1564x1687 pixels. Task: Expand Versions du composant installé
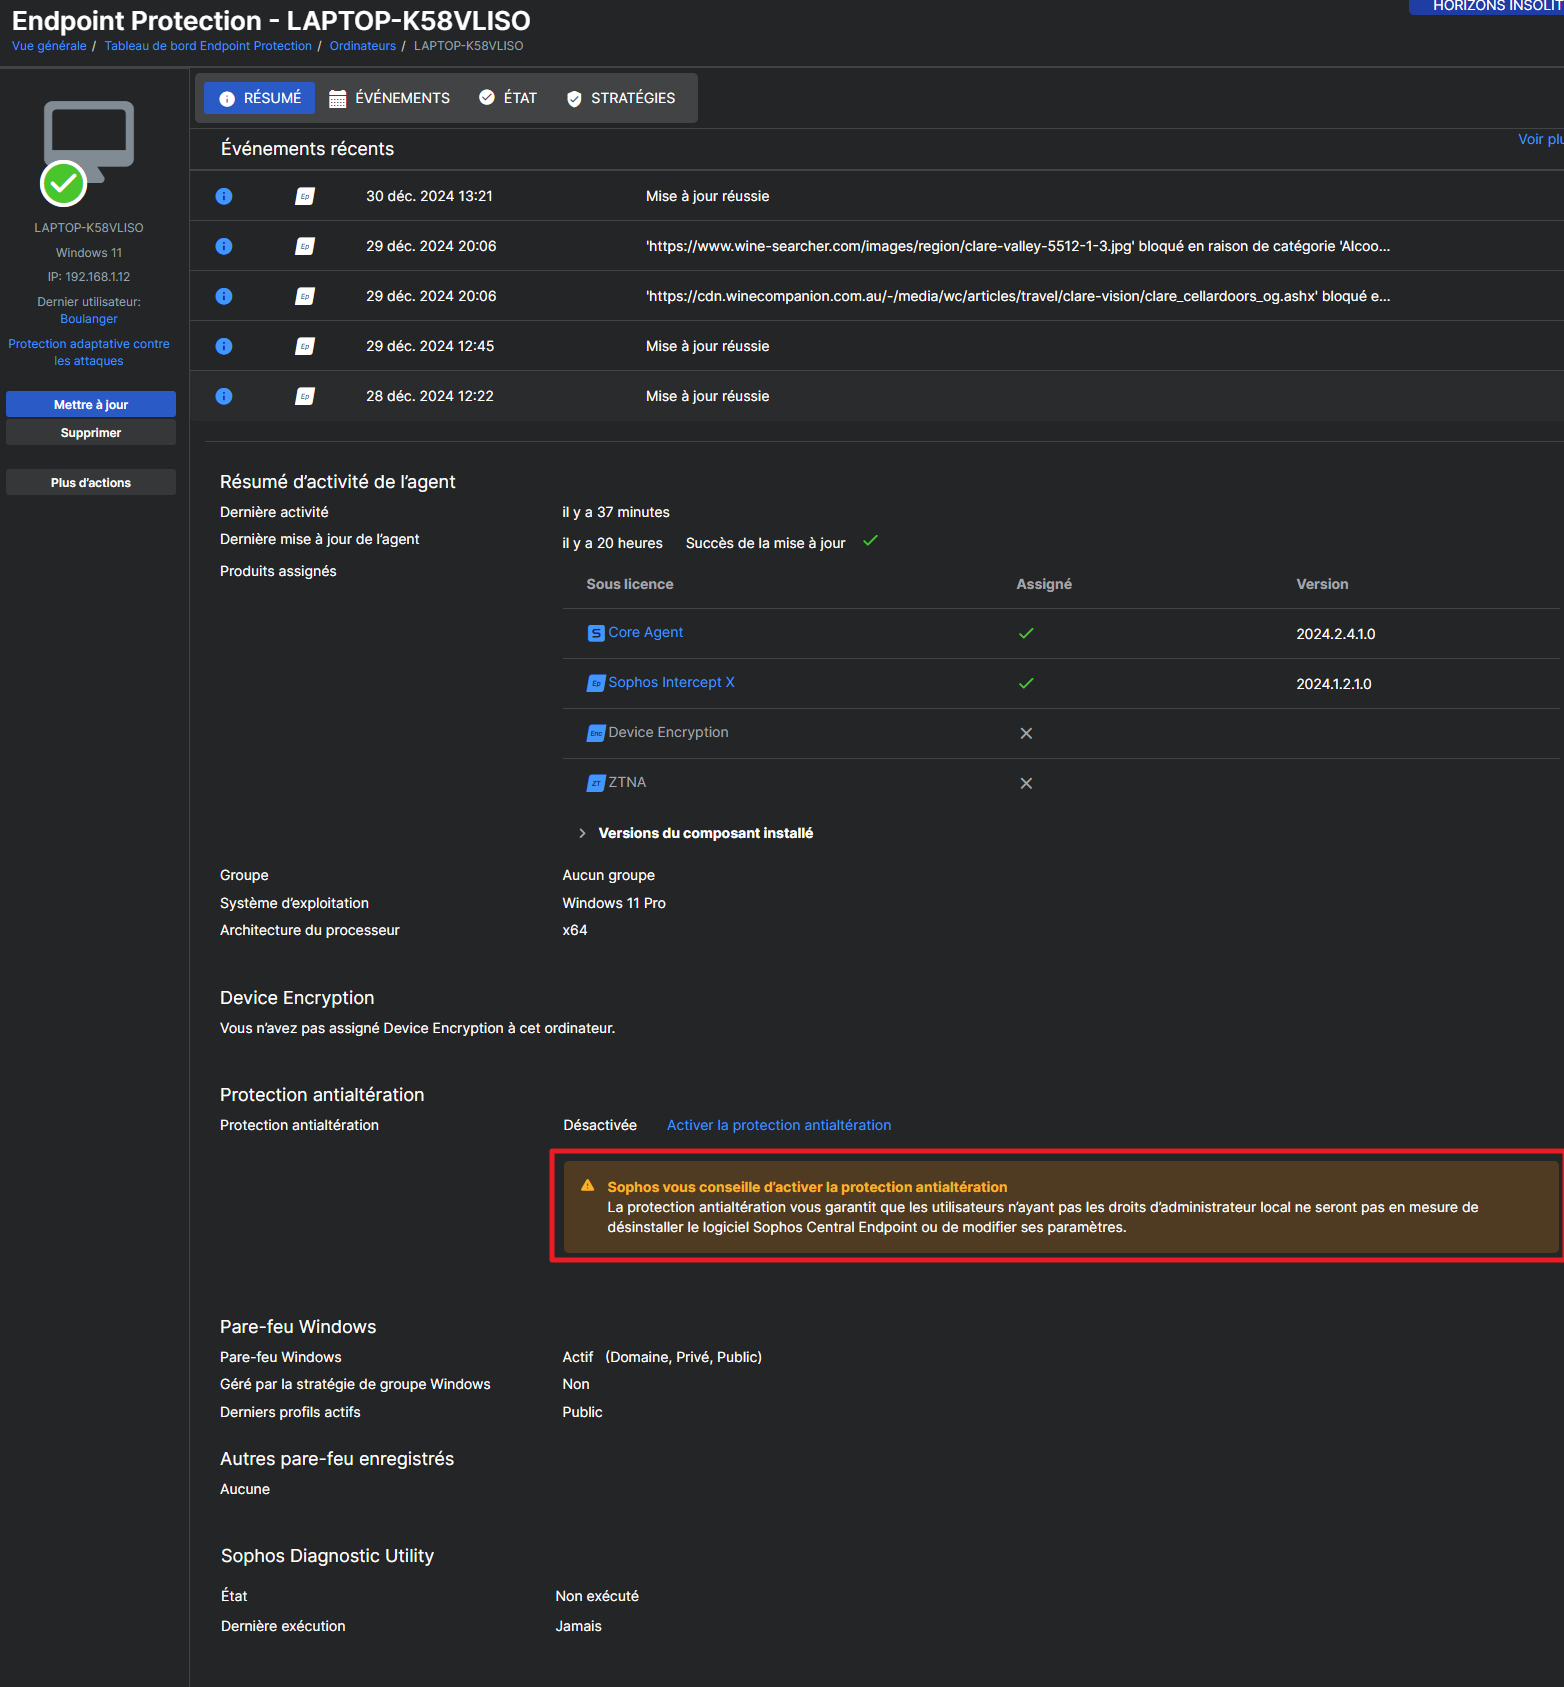coord(695,833)
